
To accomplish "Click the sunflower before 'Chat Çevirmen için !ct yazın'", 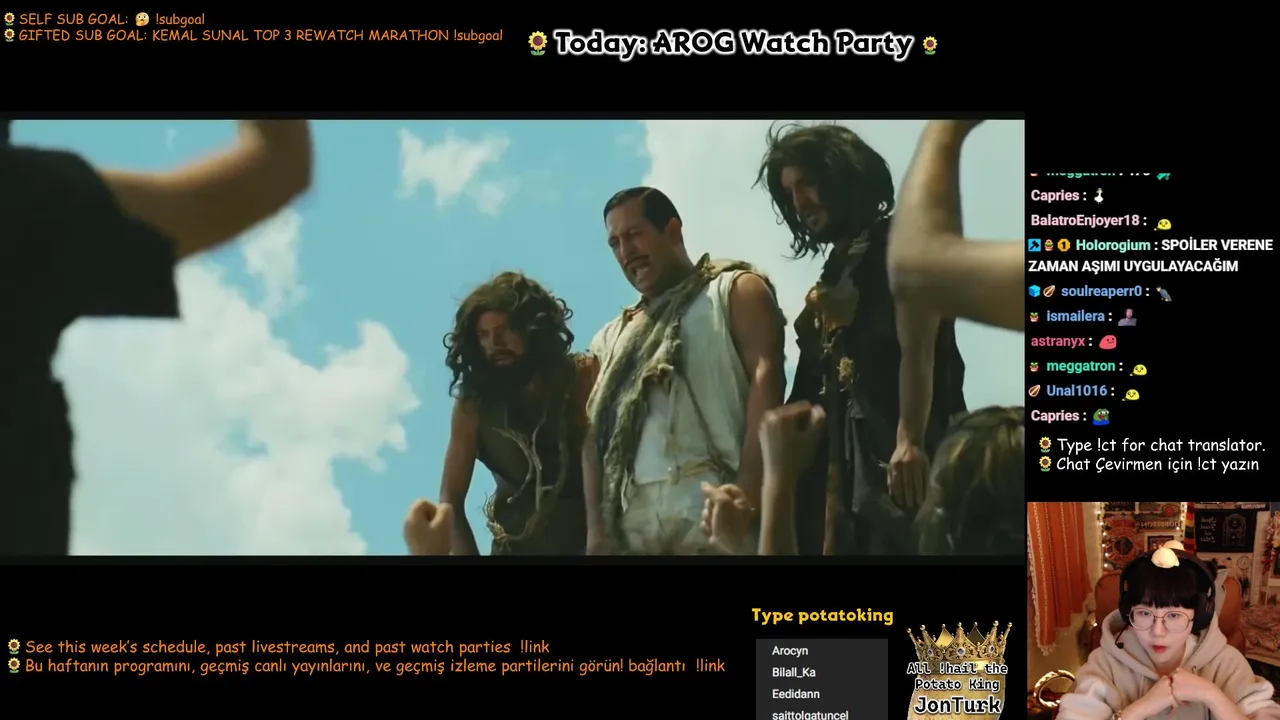I will [1045, 464].
